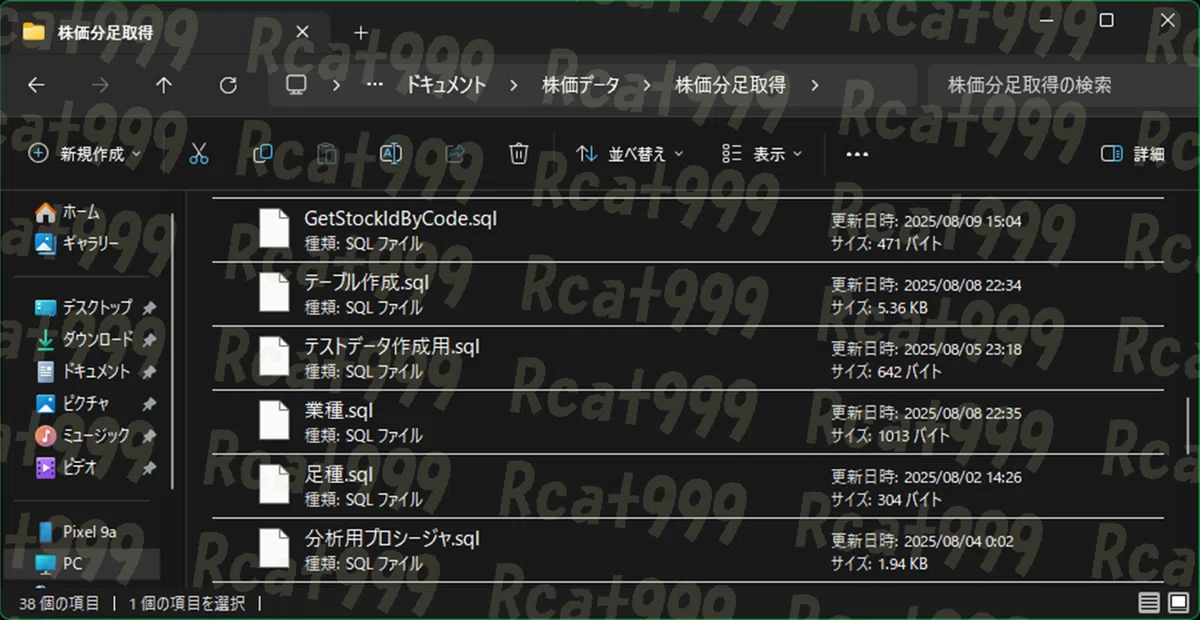
Task: Open the 並べ替え sort dropdown
Action: pos(630,154)
